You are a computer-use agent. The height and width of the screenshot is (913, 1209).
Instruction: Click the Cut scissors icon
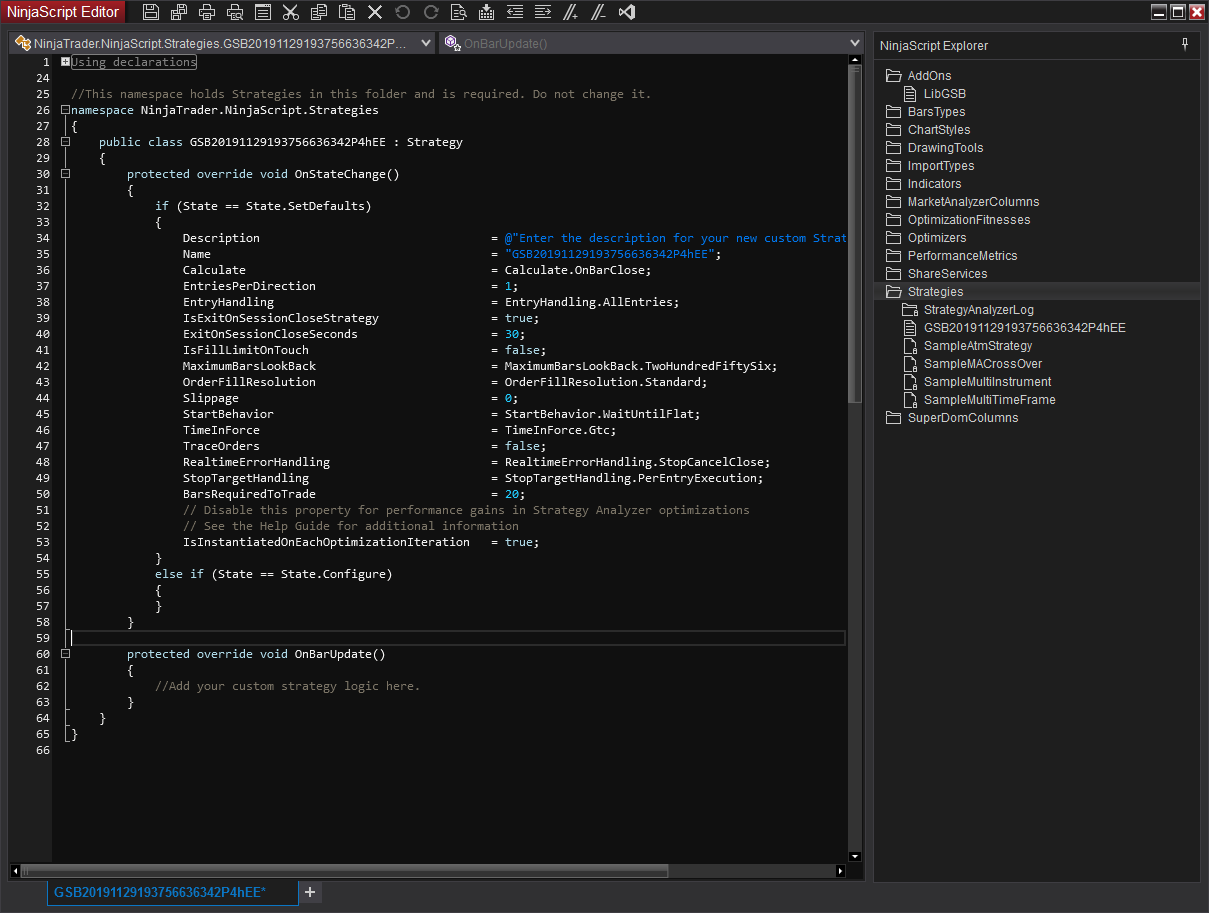coord(291,12)
